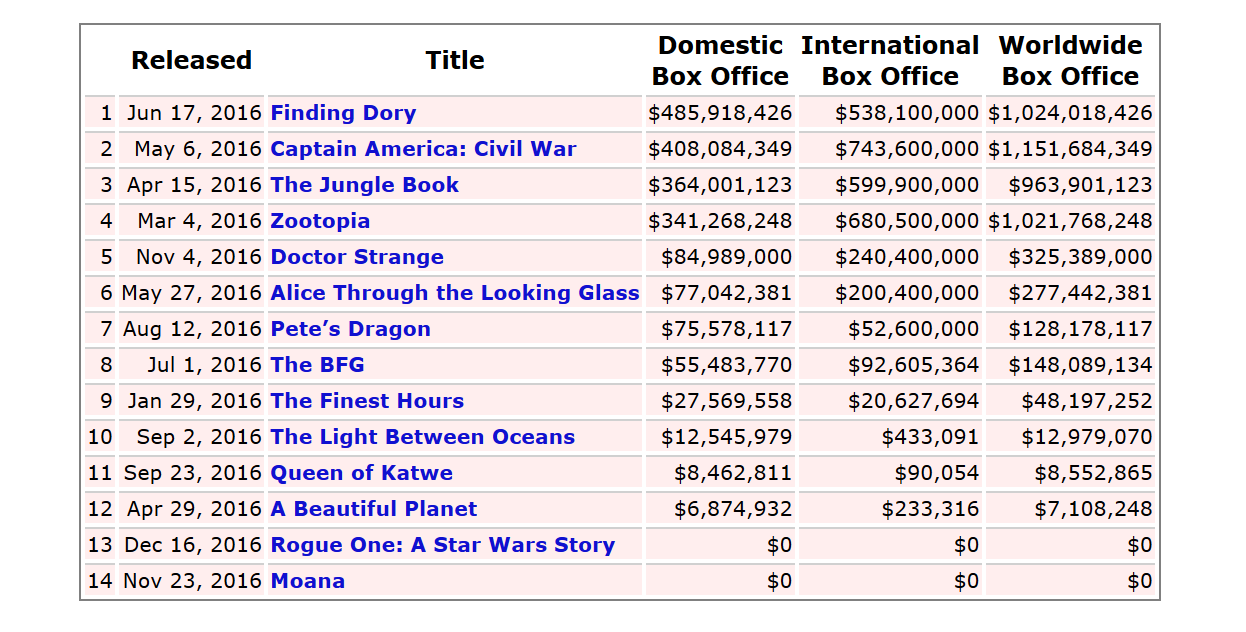Open the Doctor Strange link
The height and width of the screenshot is (632, 1246).
point(357,257)
